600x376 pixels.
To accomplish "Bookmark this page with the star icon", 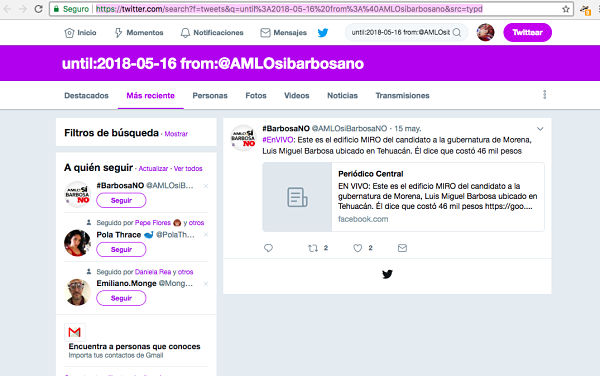I will tap(566, 9).
